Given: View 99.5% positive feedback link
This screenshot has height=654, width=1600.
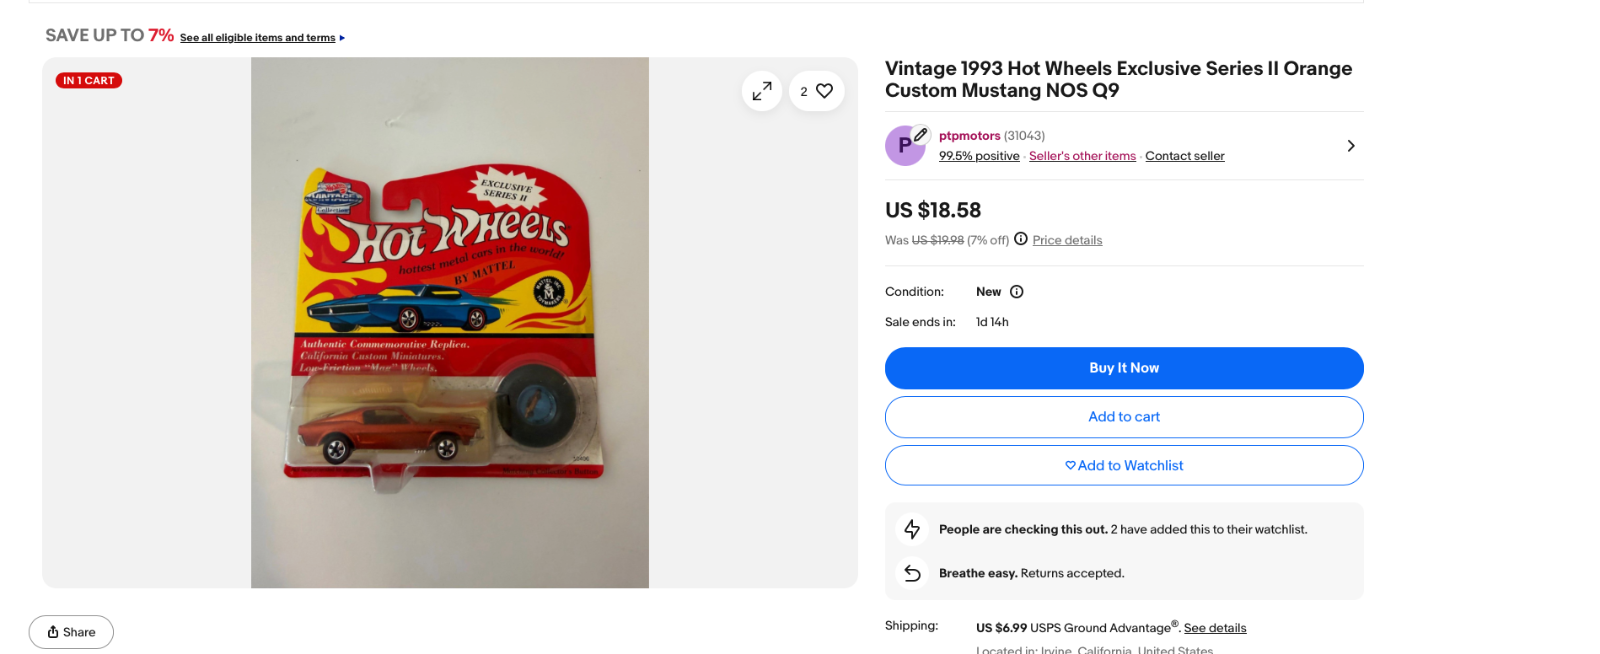Looking at the screenshot, I should (x=979, y=156).
